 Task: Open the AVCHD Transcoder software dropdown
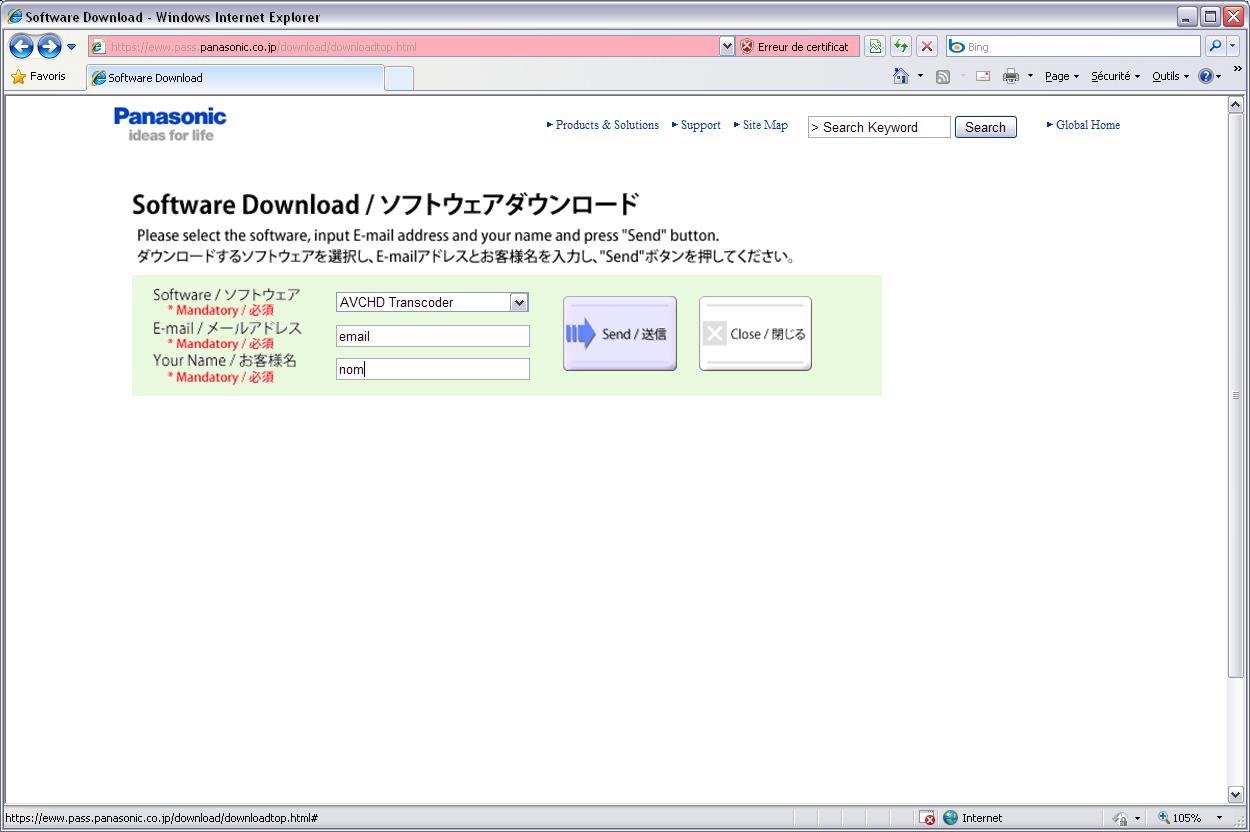(432, 302)
